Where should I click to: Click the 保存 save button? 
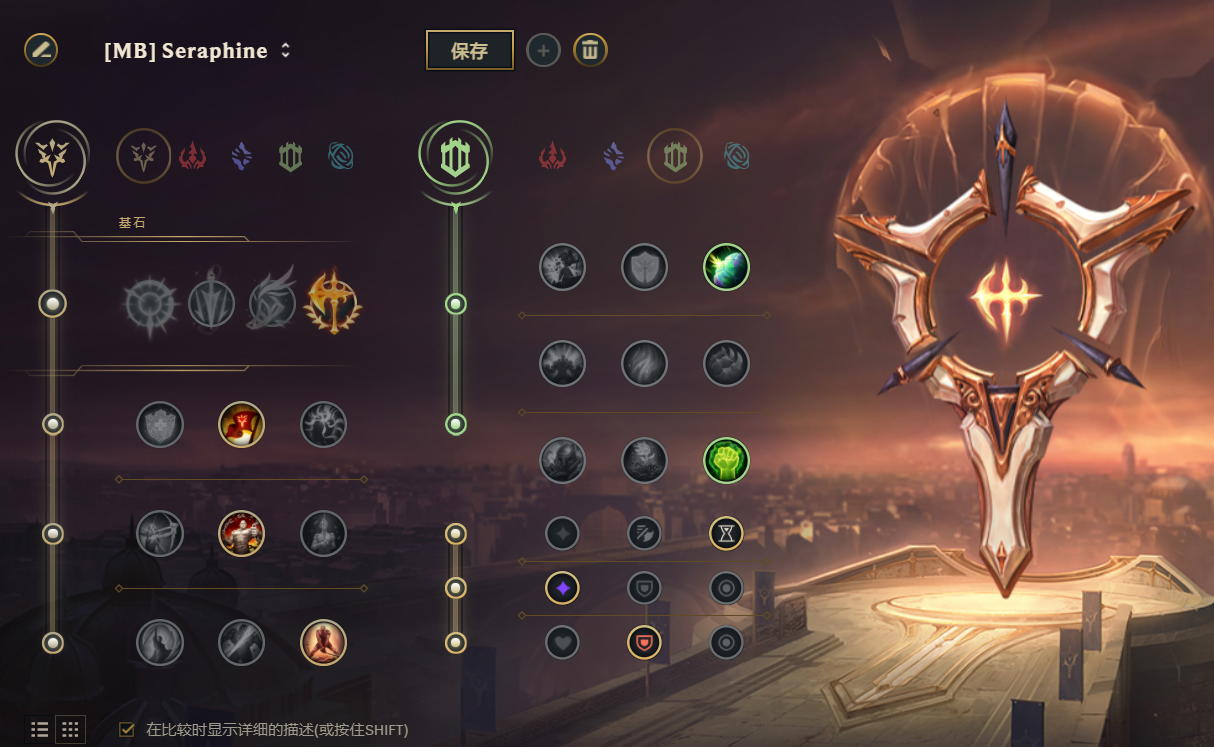pos(470,50)
